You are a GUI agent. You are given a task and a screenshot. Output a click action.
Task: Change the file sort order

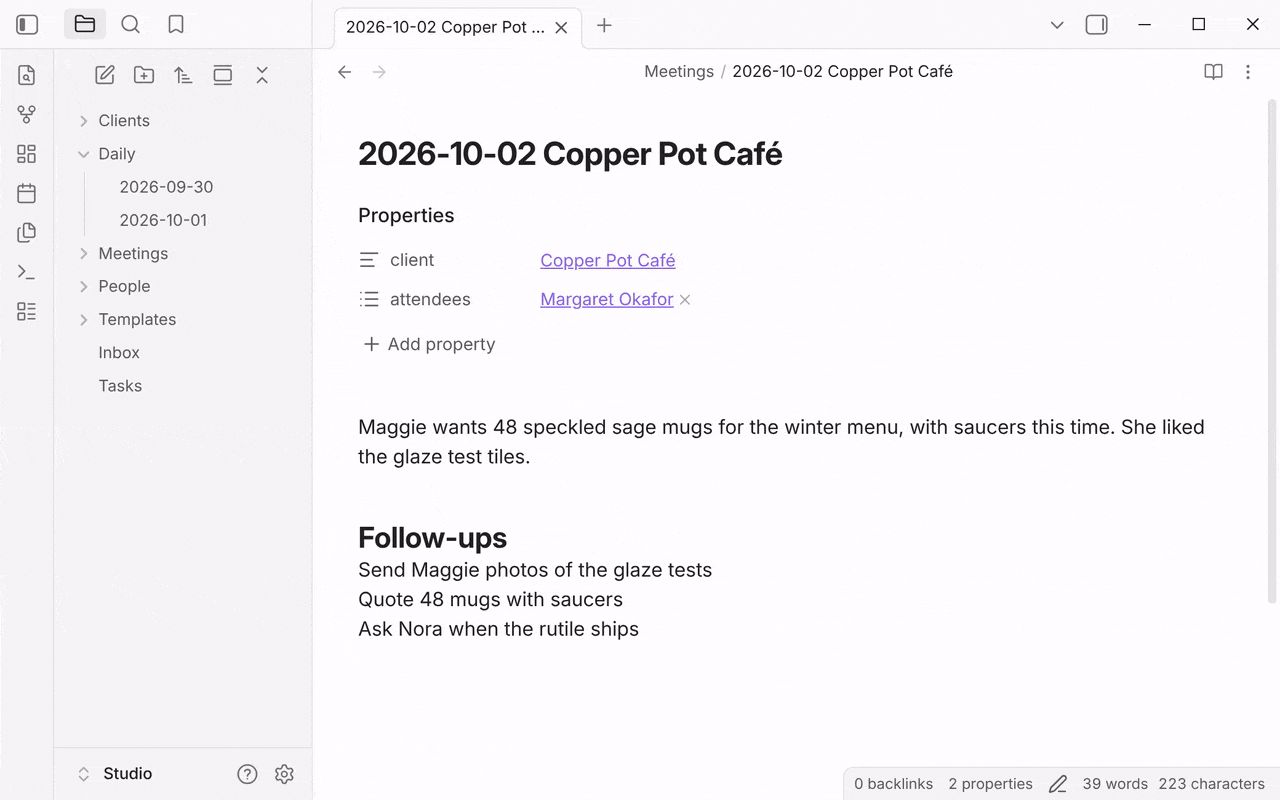pyautogui.click(x=183, y=75)
